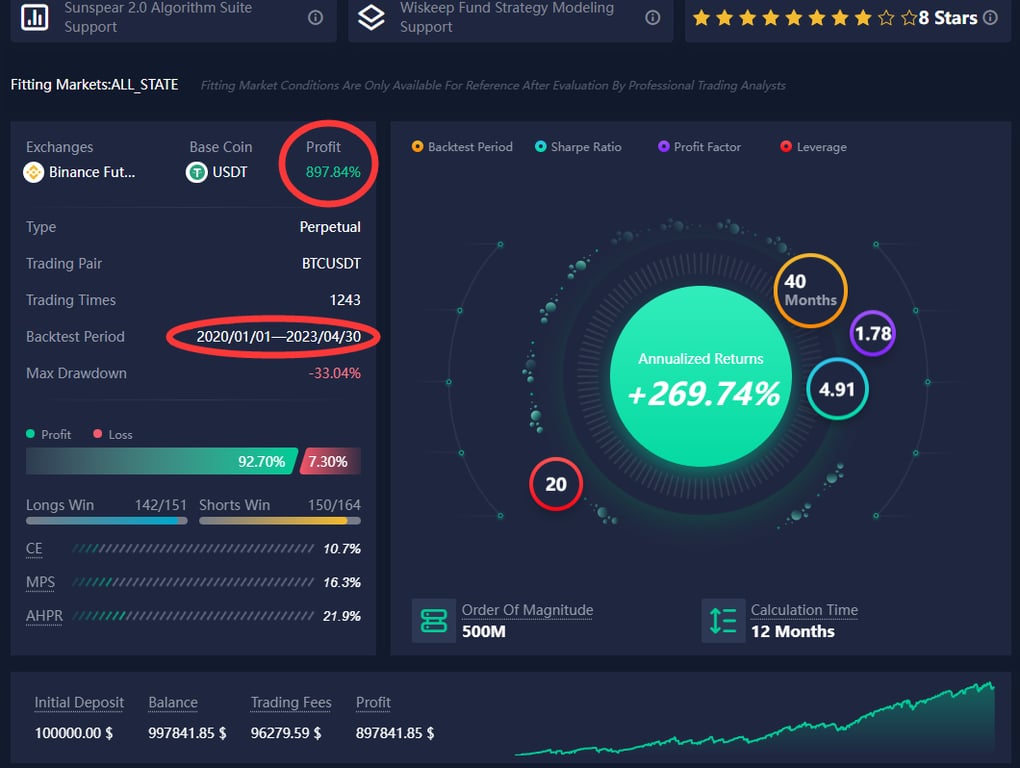This screenshot has height=768, width=1020.
Task: Click the underlined MPS metric label
Action: click(x=40, y=582)
